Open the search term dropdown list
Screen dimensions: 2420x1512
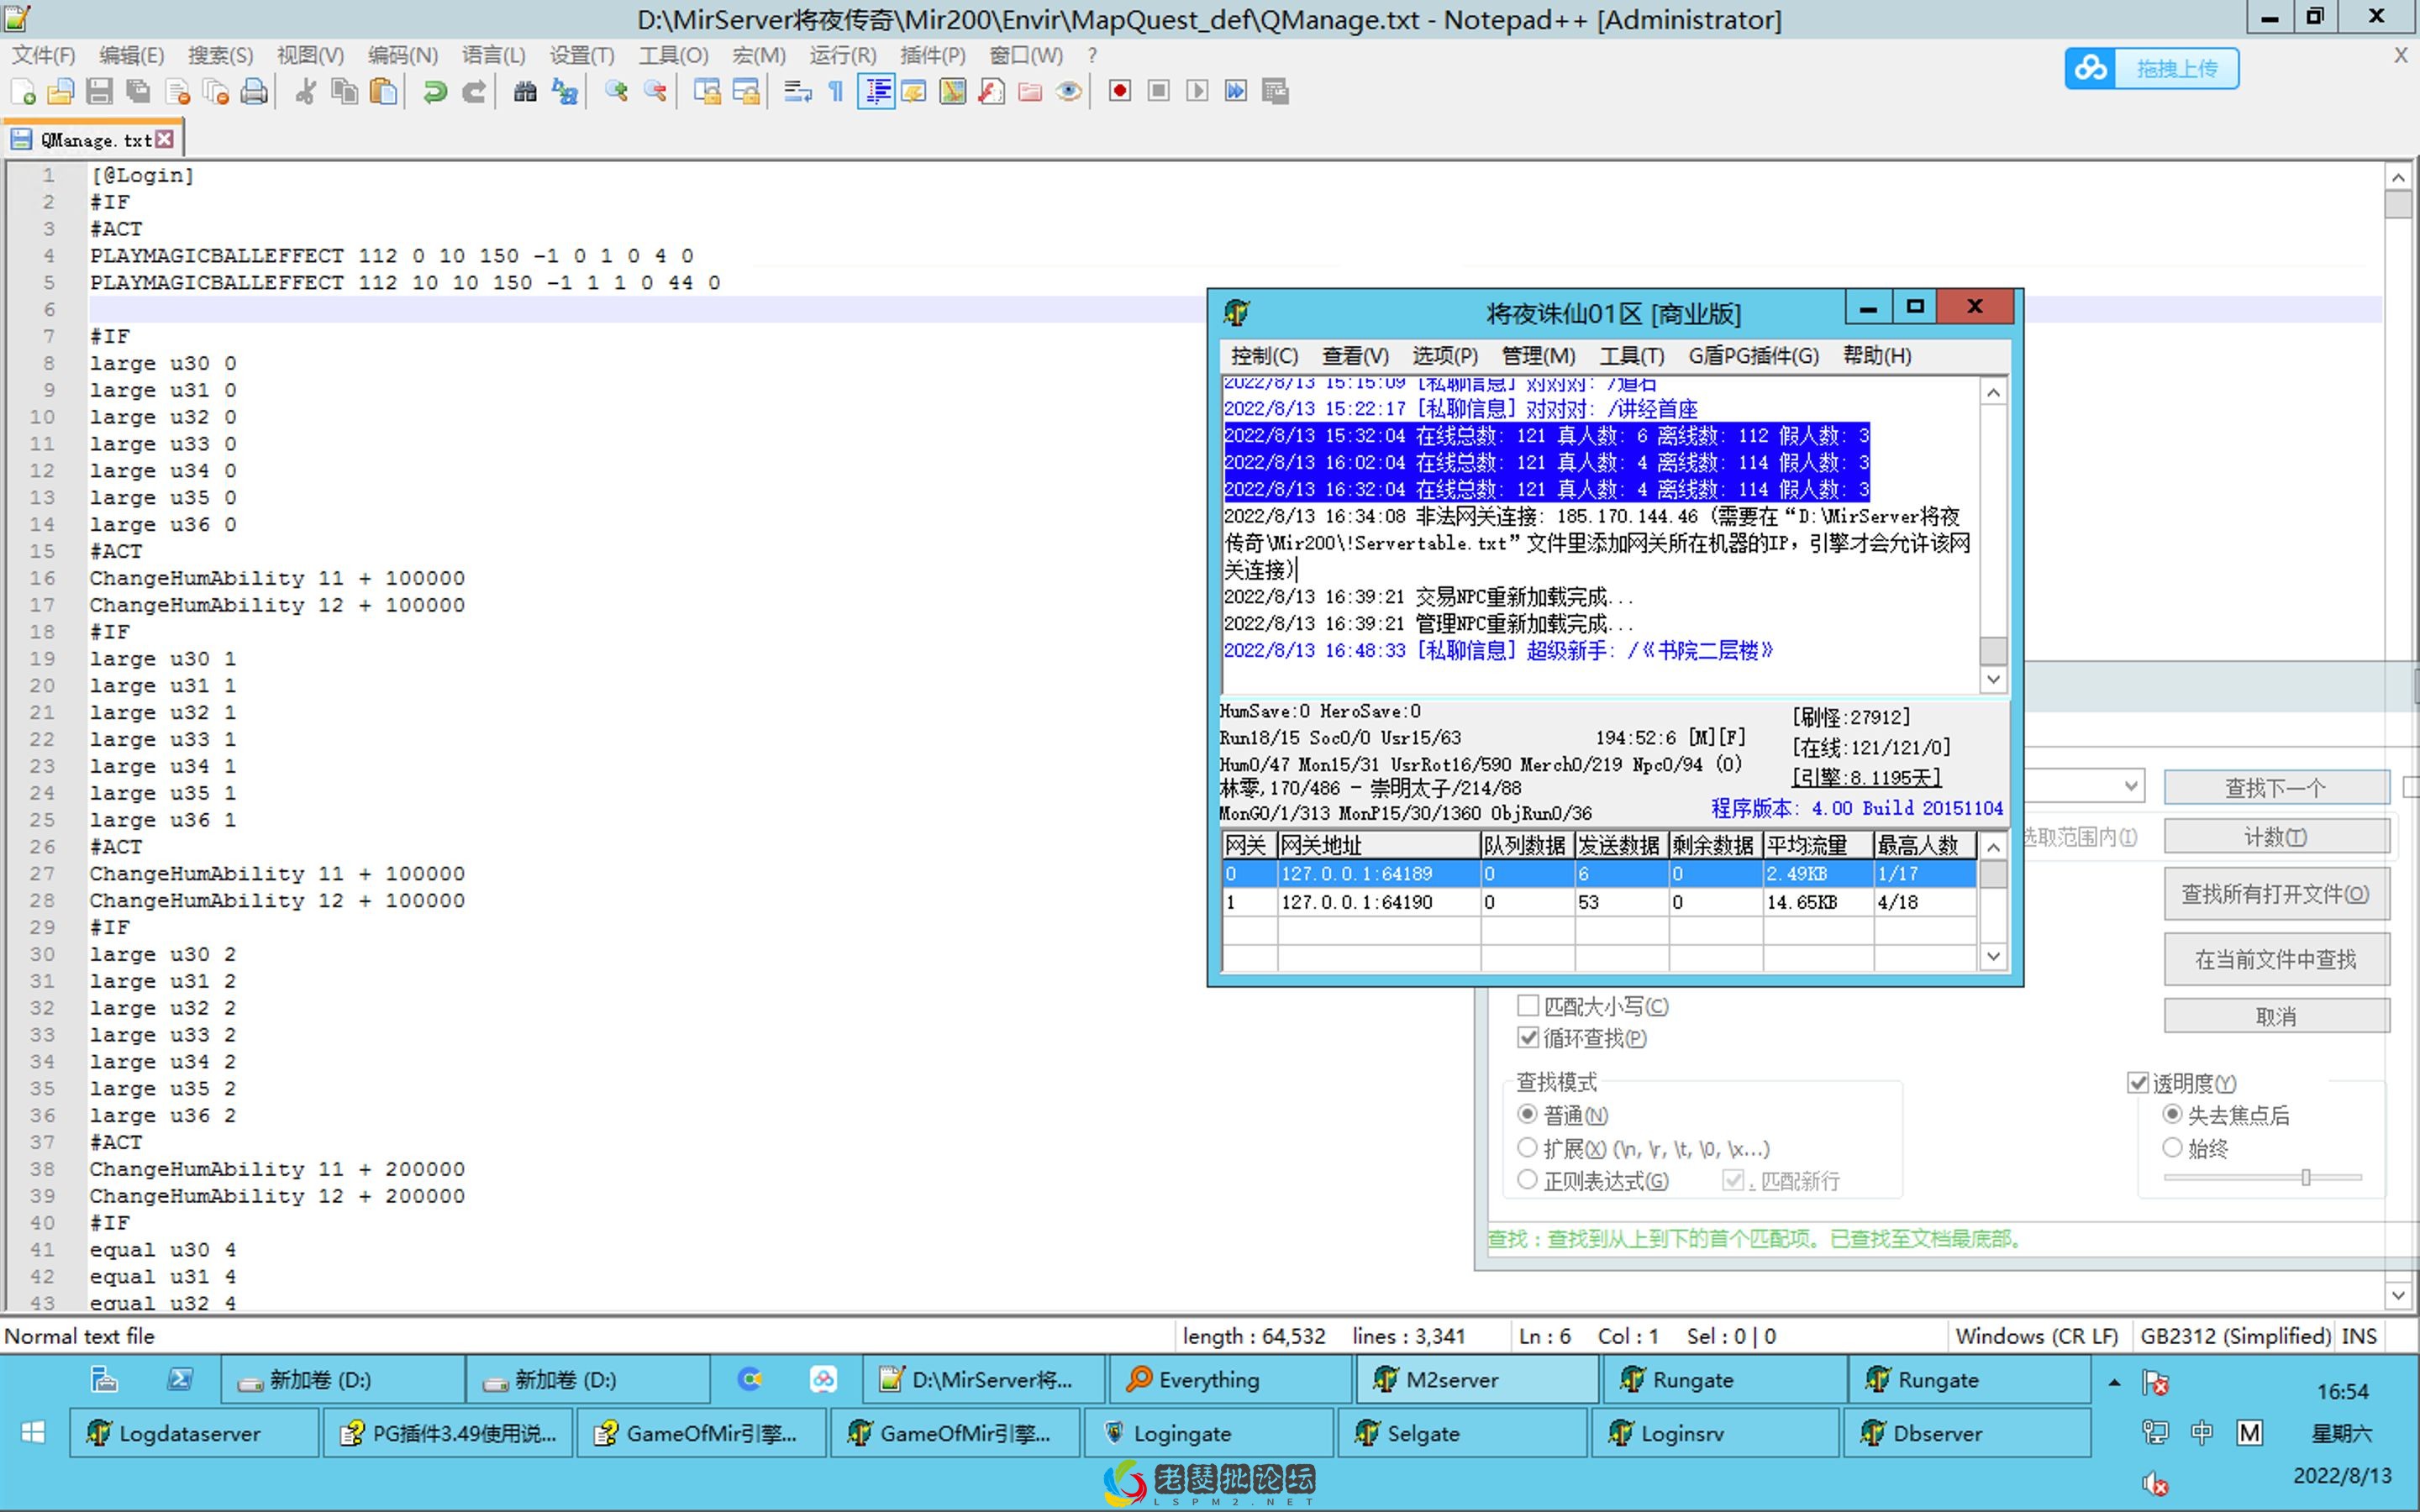[x=2132, y=786]
